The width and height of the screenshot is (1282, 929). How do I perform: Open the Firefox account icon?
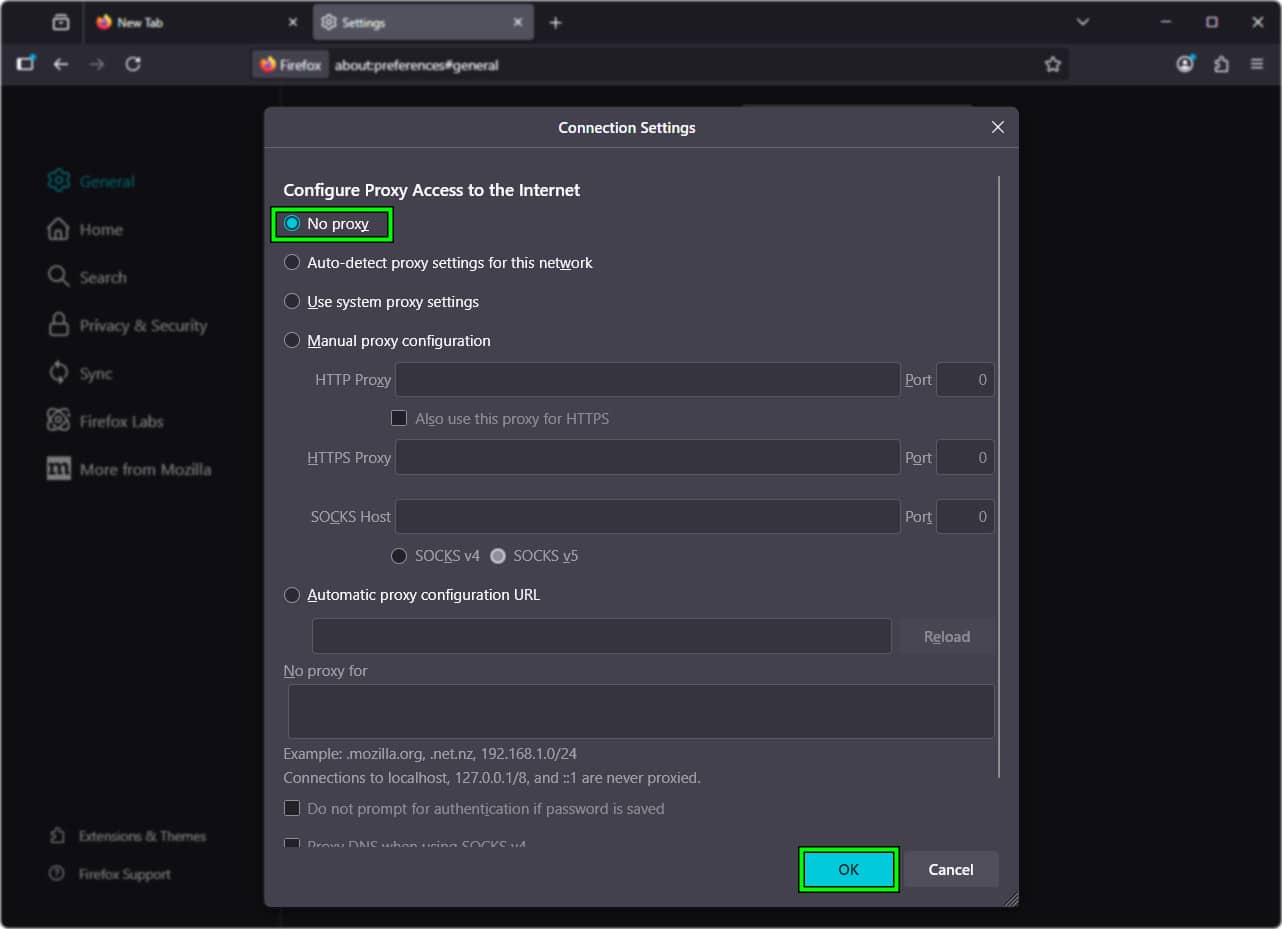click(1185, 64)
